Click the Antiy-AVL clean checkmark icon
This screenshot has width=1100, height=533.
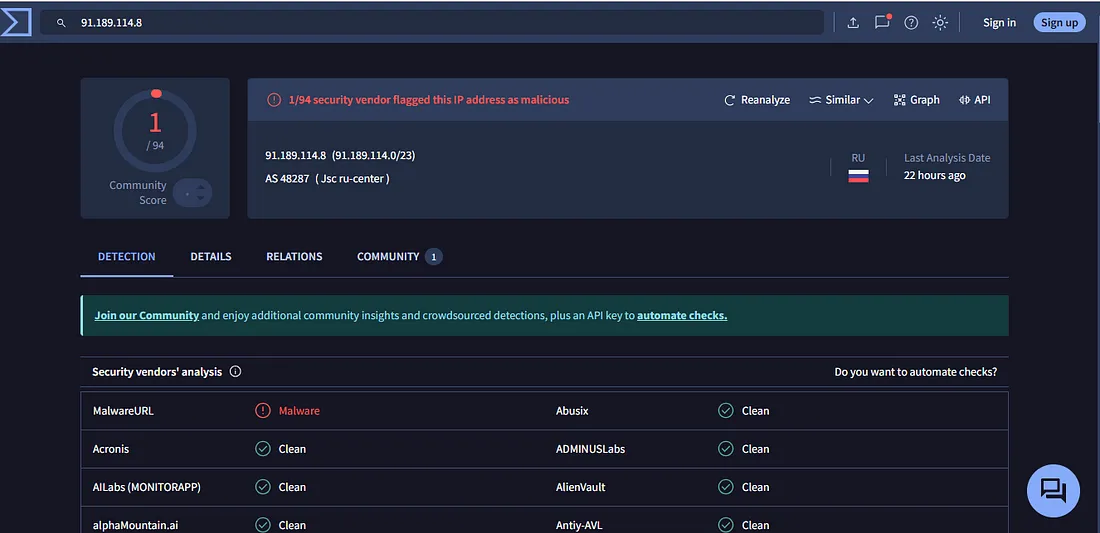click(x=726, y=525)
